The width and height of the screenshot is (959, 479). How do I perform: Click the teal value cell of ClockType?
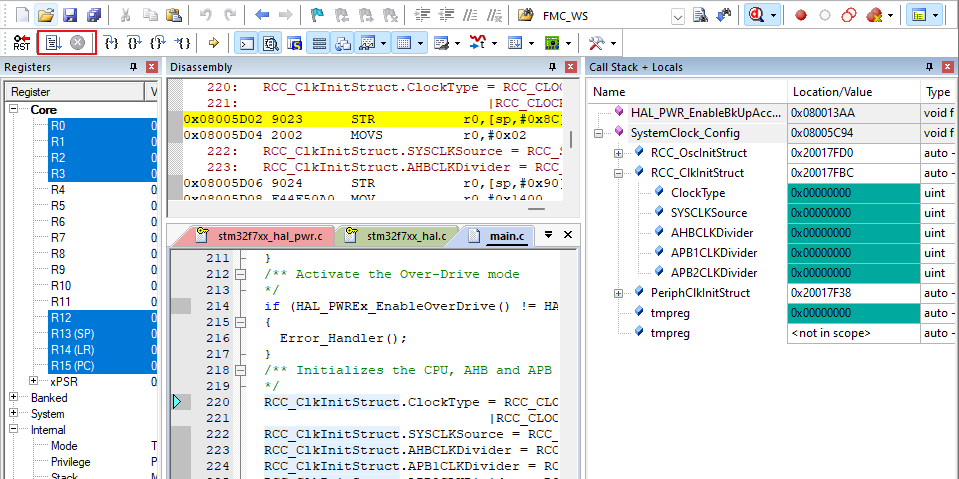[853, 193]
